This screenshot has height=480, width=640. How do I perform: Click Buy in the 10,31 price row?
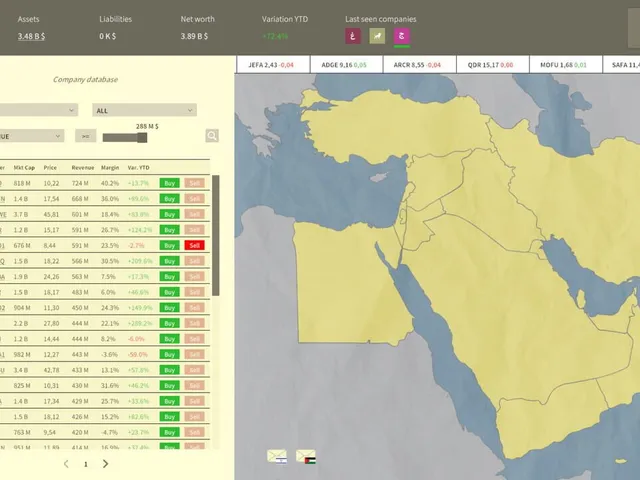click(169, 385)
